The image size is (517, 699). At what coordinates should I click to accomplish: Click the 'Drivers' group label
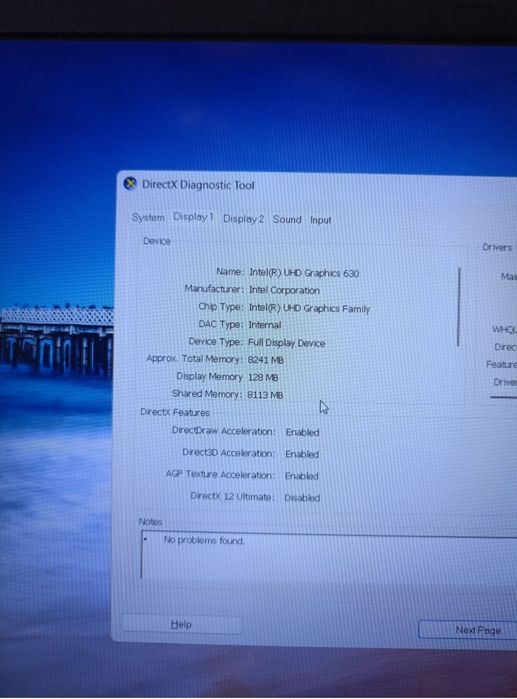497,247
